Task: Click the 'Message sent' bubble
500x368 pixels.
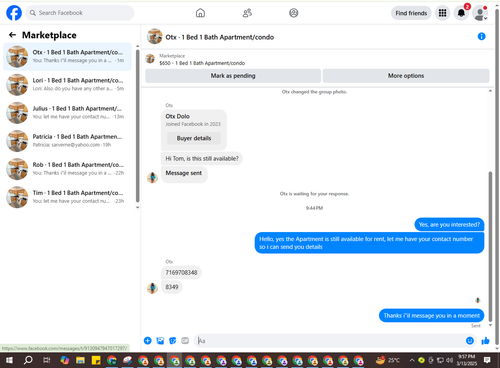Action: (x=184, y=174)
